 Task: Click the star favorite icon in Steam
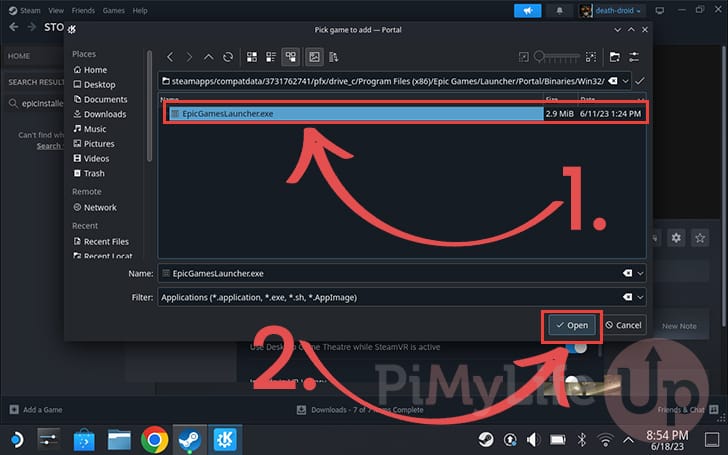[x=700, y=238]
